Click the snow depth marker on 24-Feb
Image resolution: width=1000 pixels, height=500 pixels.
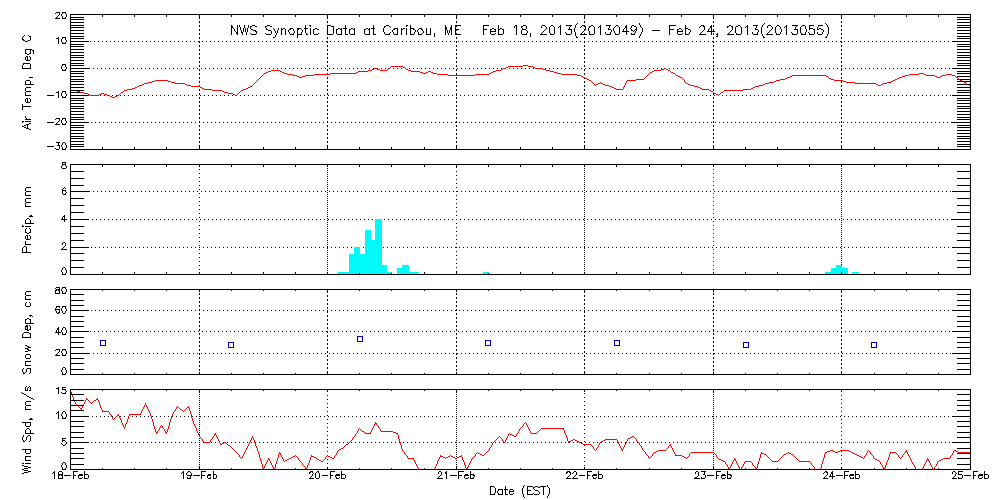(874, 345)
